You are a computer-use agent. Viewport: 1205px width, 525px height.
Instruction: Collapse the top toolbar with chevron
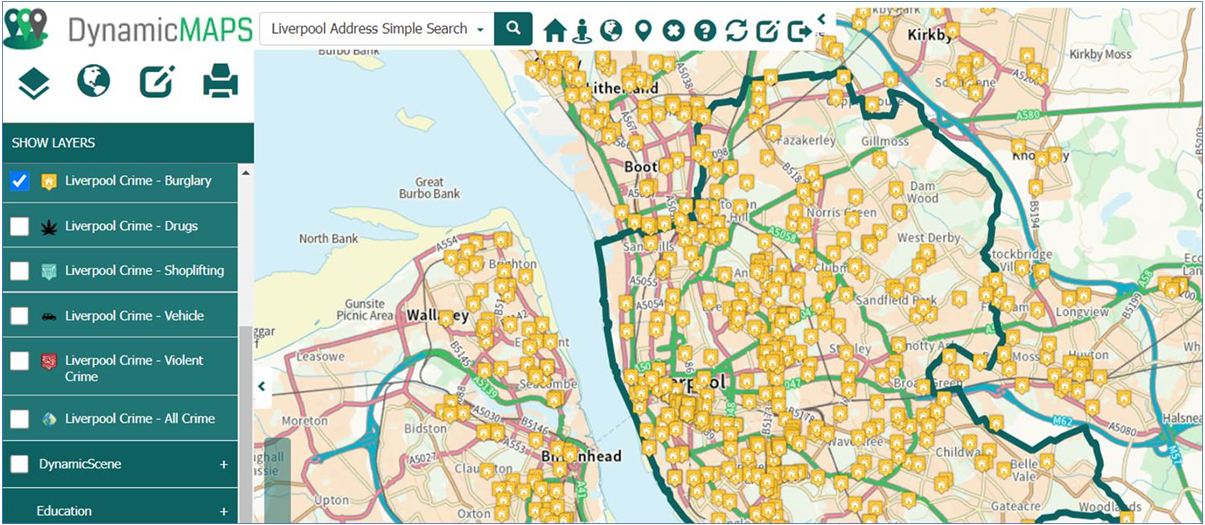[x=821, y=18]
